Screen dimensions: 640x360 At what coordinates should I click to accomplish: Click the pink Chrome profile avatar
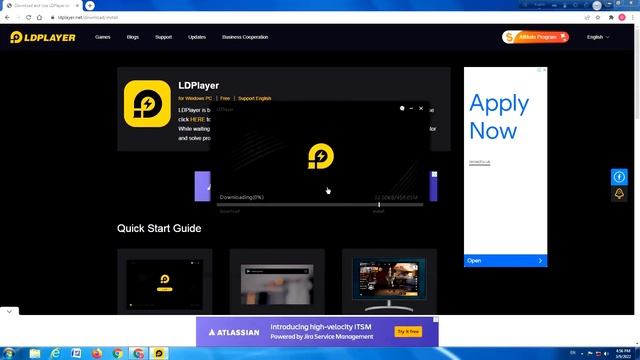point(622,18)
